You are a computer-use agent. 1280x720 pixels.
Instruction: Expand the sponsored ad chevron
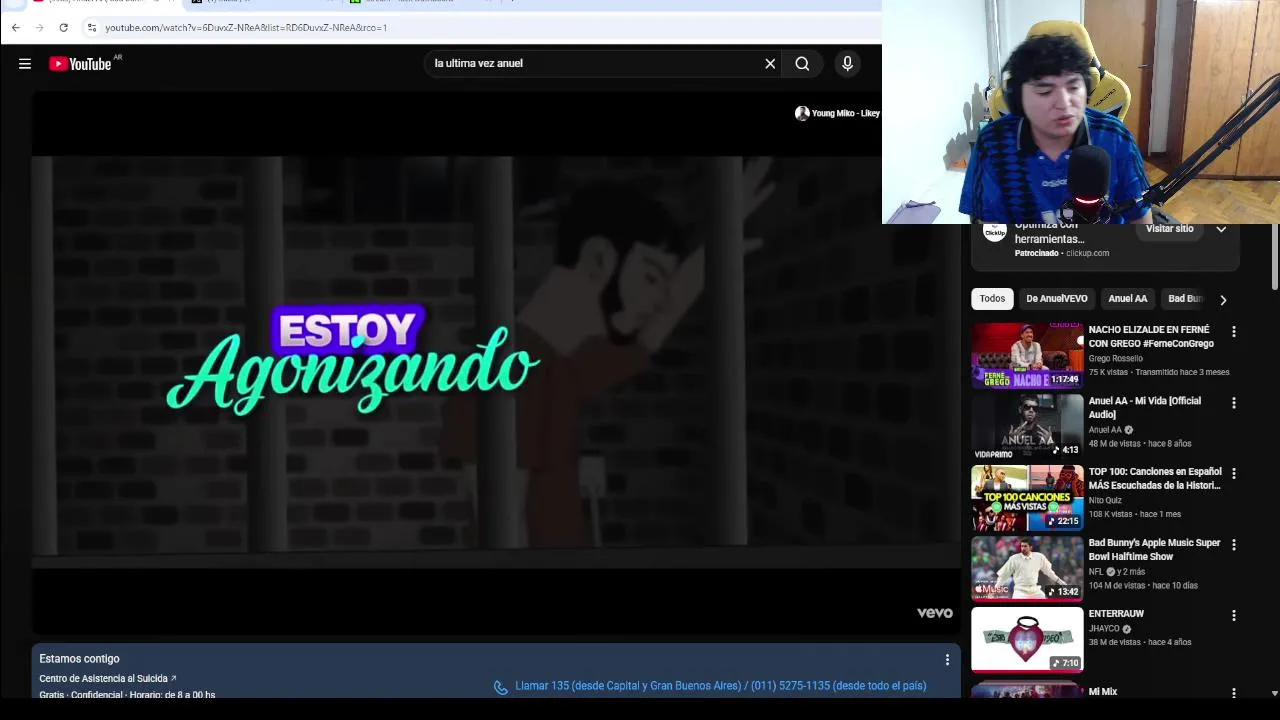[x=1221, y=229]
